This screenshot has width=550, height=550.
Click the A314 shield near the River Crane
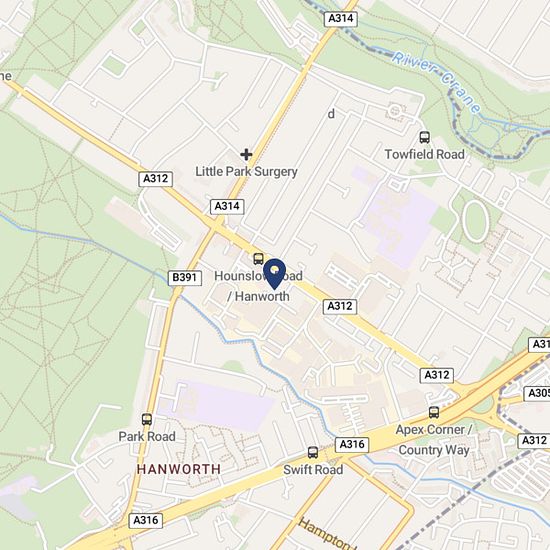(340, 19)
